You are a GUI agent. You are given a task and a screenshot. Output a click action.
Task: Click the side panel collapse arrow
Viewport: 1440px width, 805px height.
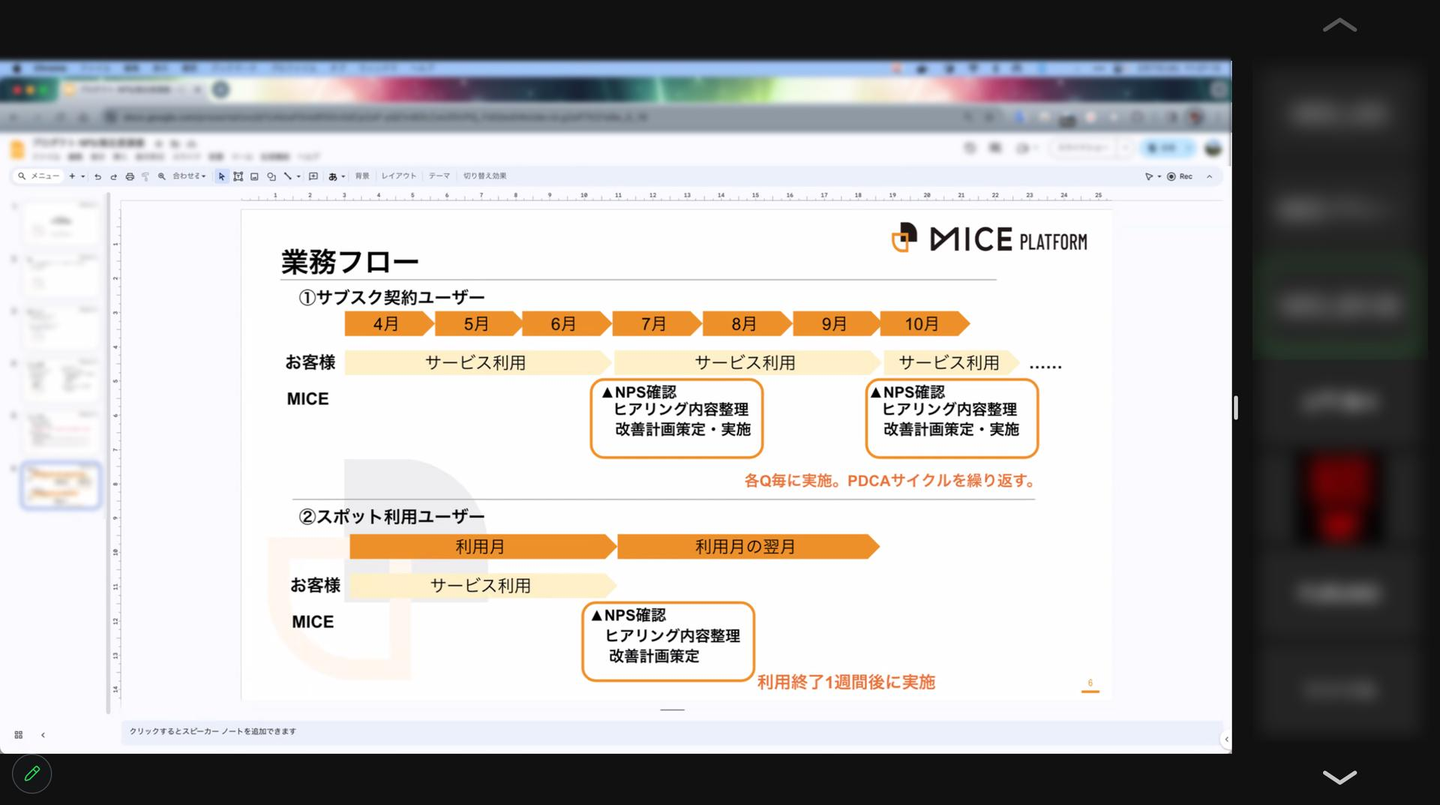(1227, 739)
